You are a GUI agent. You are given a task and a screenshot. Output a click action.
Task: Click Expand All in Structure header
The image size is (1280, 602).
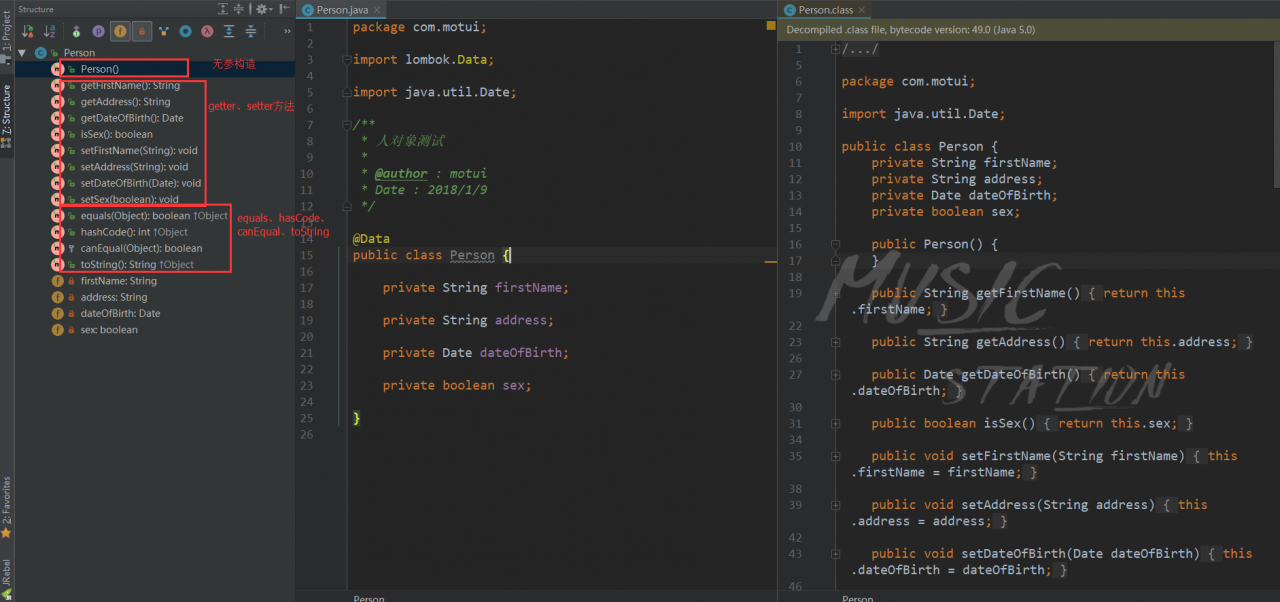coord(221,9)
